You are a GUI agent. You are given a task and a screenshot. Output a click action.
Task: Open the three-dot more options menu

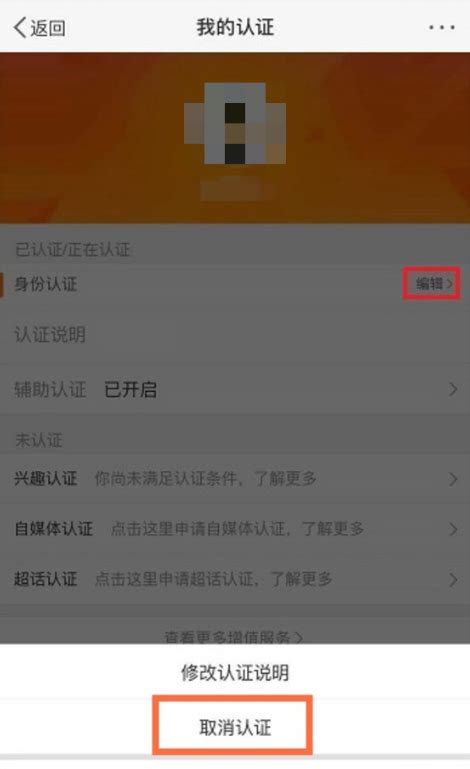(442, 27)
